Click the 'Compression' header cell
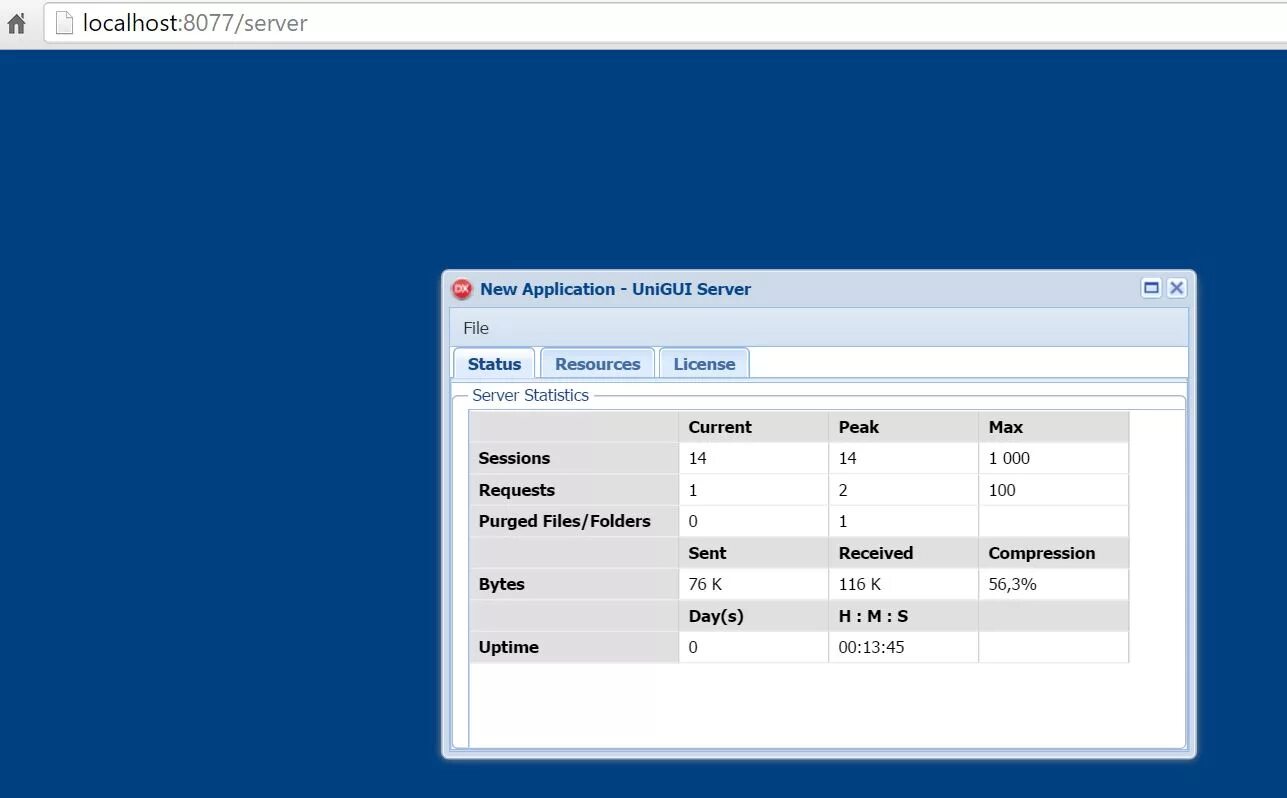Image resolution: width=1287 pixels, height=798 pixels. point(1053,553)
